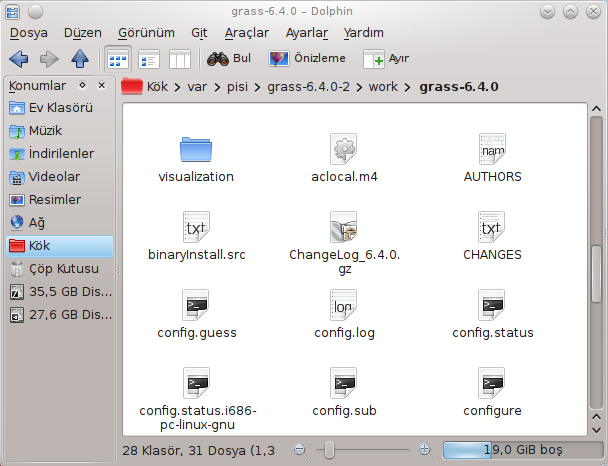This screenshot has height=466, width=608.
Task: Detach the Konumlar panel with diamond button
Action: [x=82, y=85]
